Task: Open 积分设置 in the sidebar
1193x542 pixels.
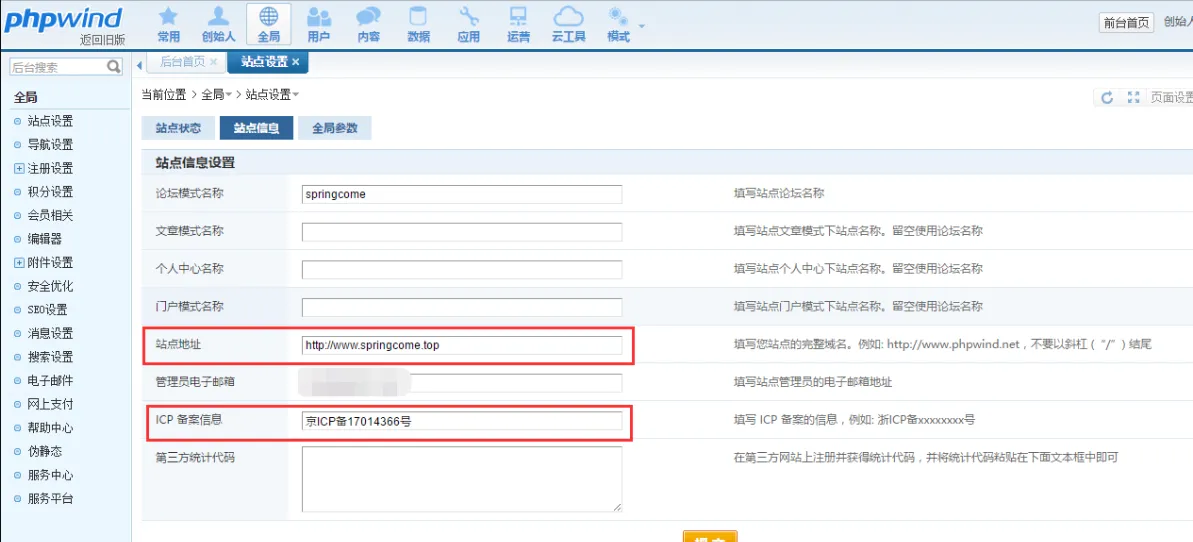Action: (x=50, y=192)
